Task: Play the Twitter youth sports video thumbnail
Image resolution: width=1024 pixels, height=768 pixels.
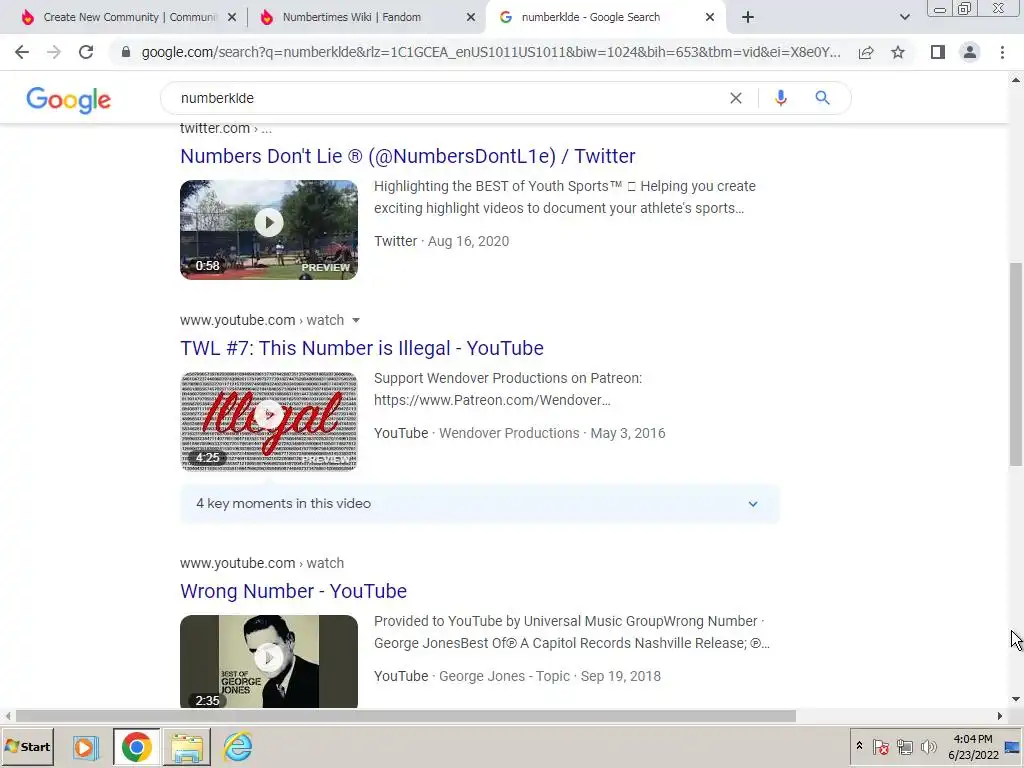Action: coord(269,230)
